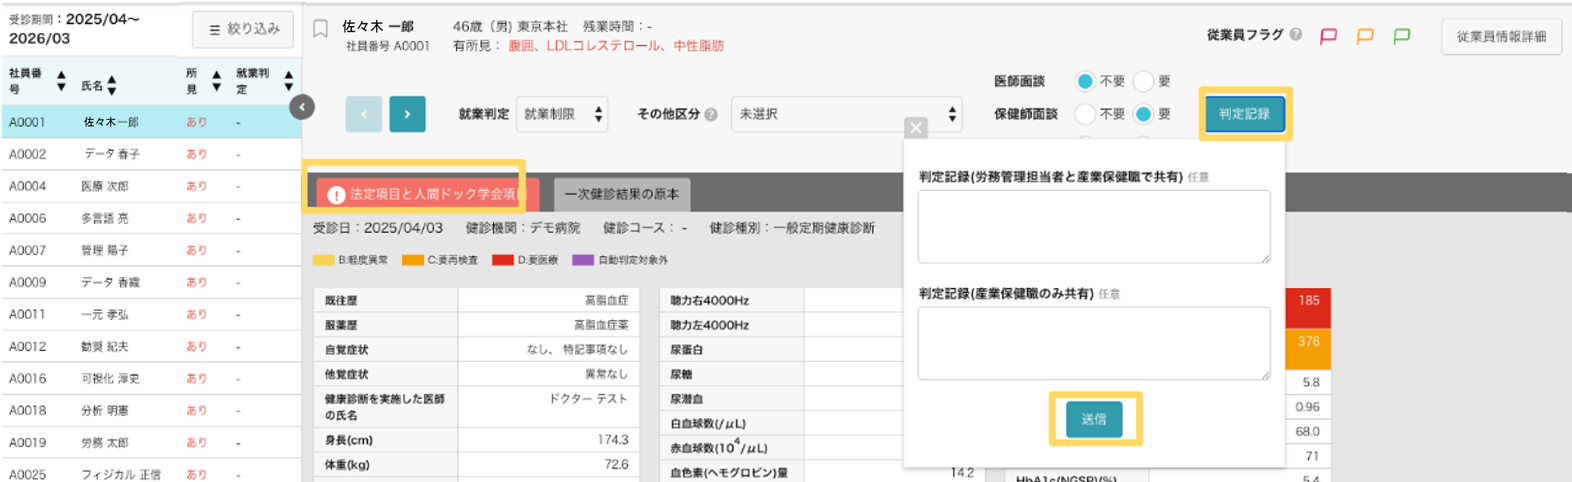1572x482 pixels.
Task: Bookmark employee 佐々木 一郎 with the bookmark icon
Action: coord(320,28)
